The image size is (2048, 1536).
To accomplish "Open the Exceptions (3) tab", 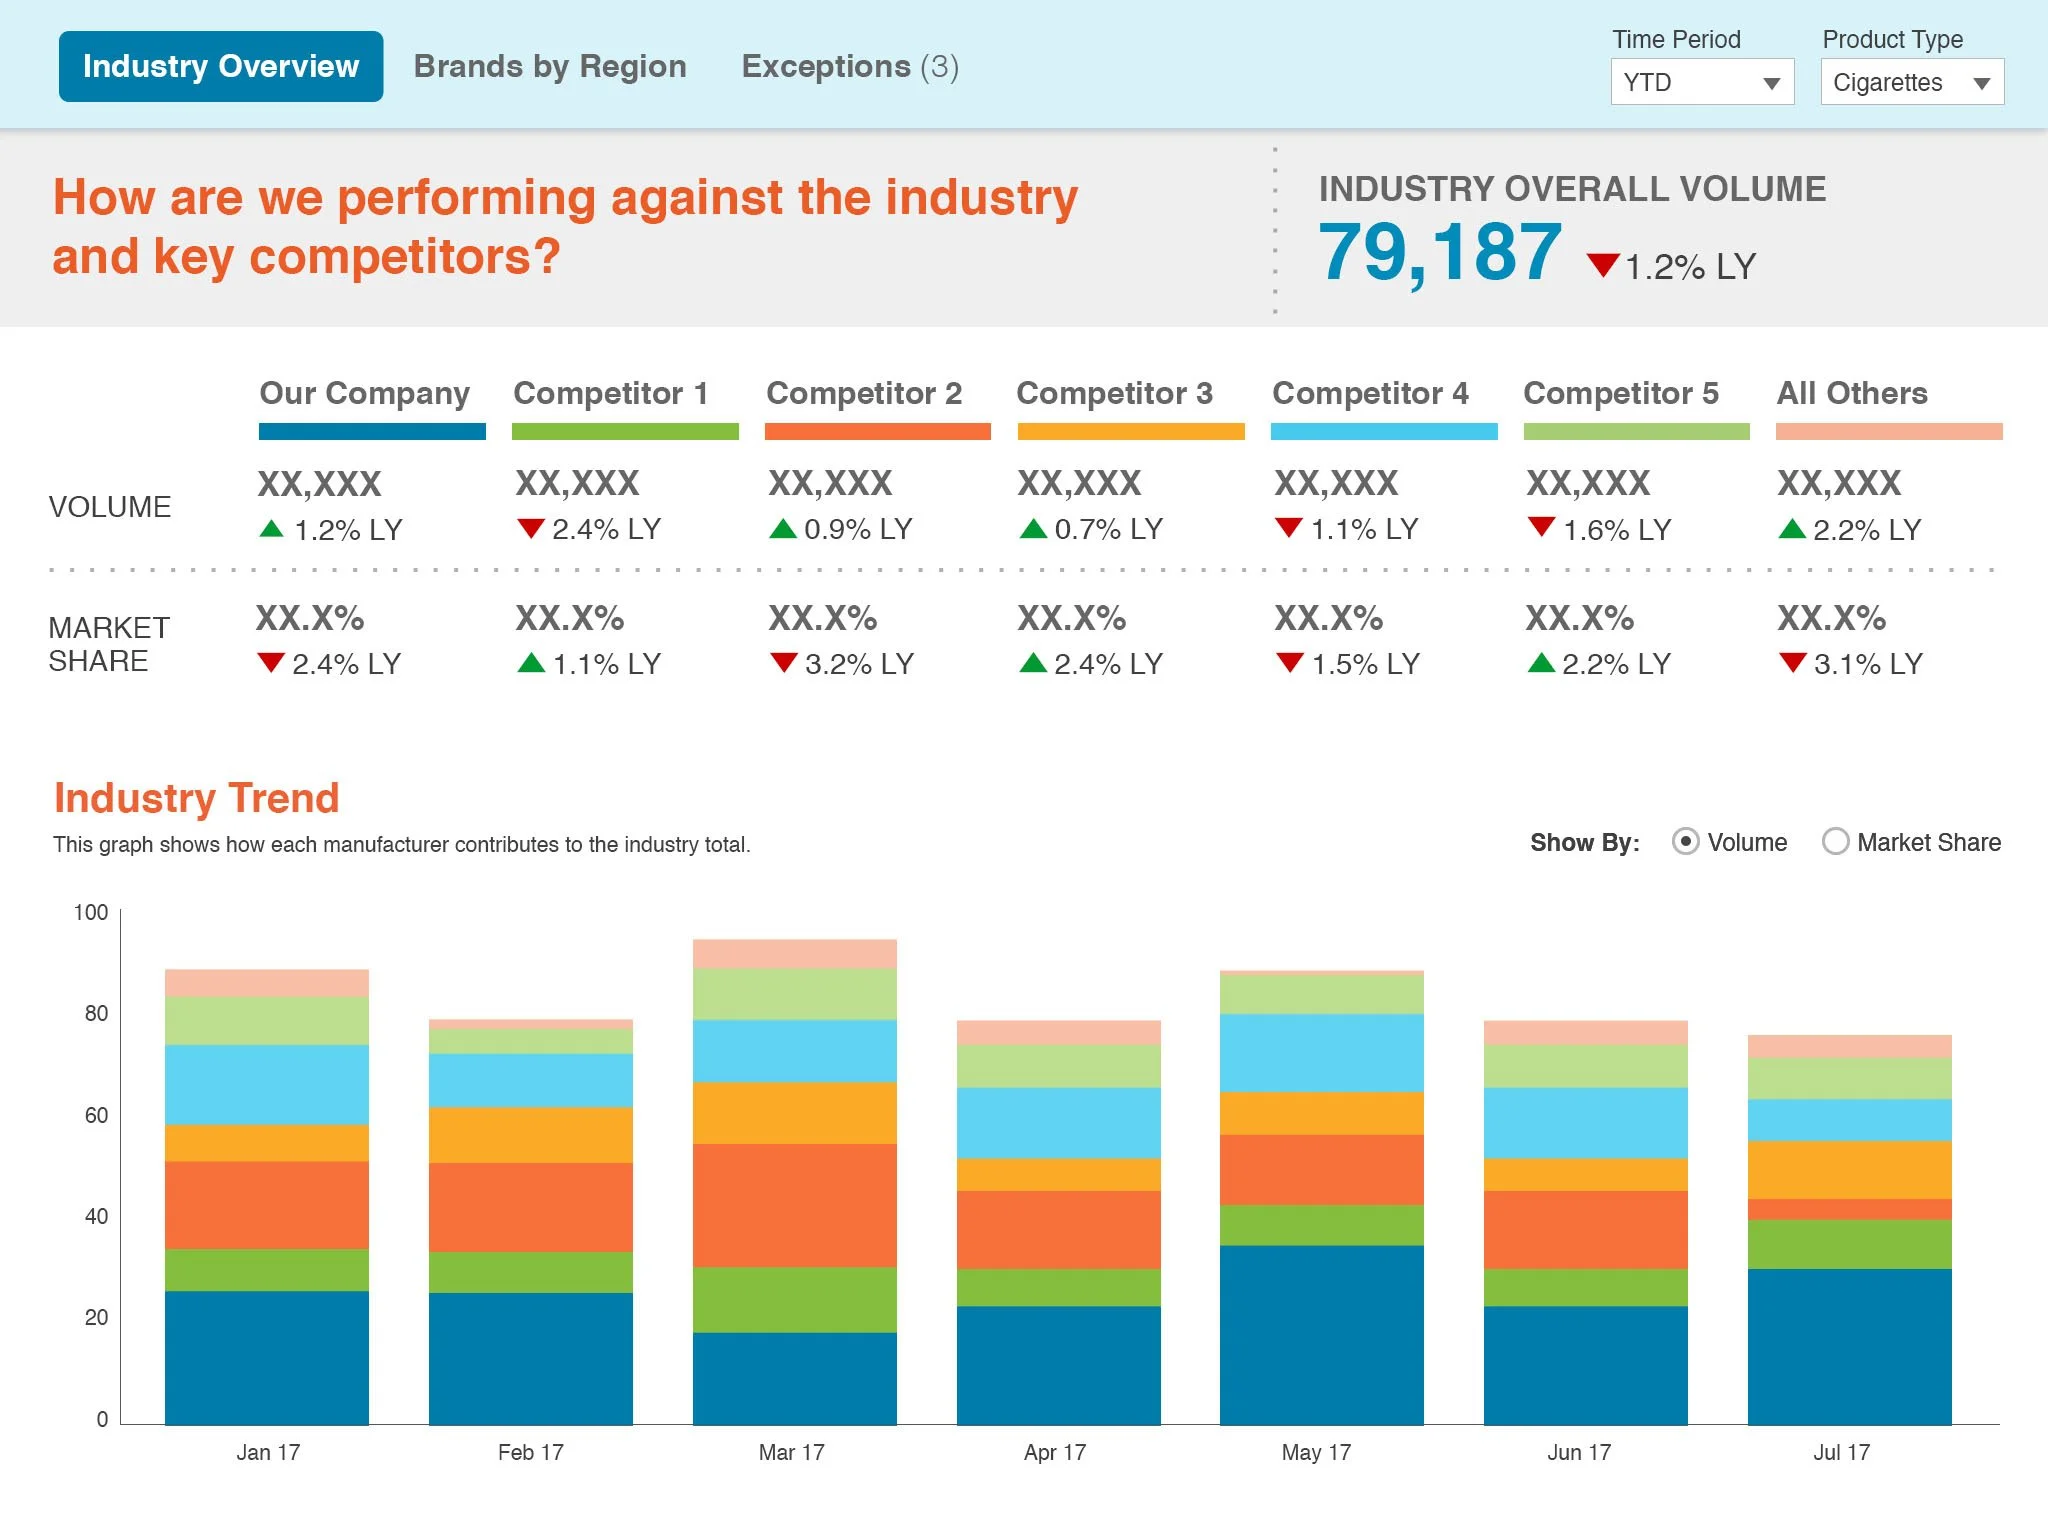I will [849, 66].
